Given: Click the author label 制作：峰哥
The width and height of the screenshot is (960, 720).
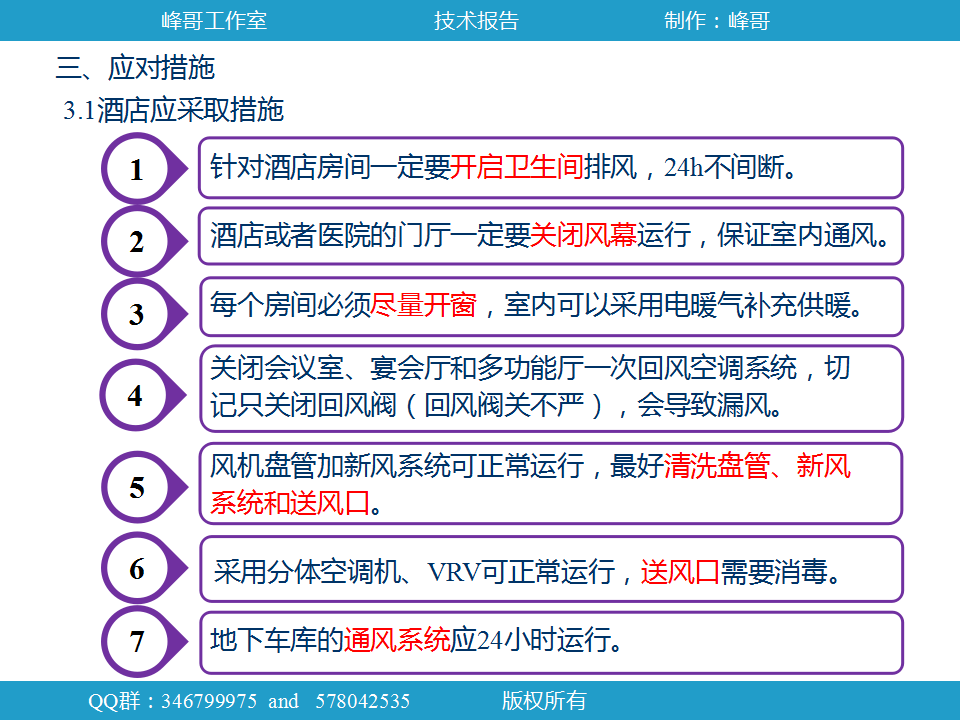Looking at the screenshot, I should coord(717,21).
